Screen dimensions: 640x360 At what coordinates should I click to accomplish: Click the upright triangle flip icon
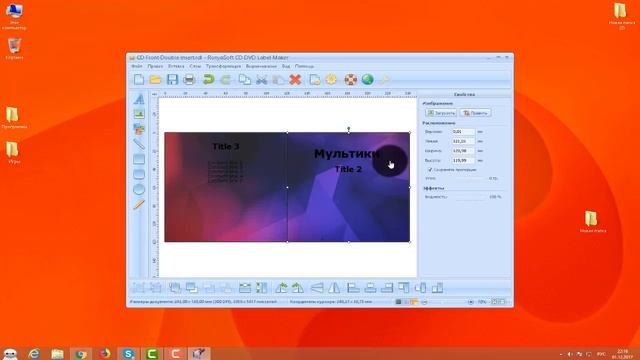point(334,288)
